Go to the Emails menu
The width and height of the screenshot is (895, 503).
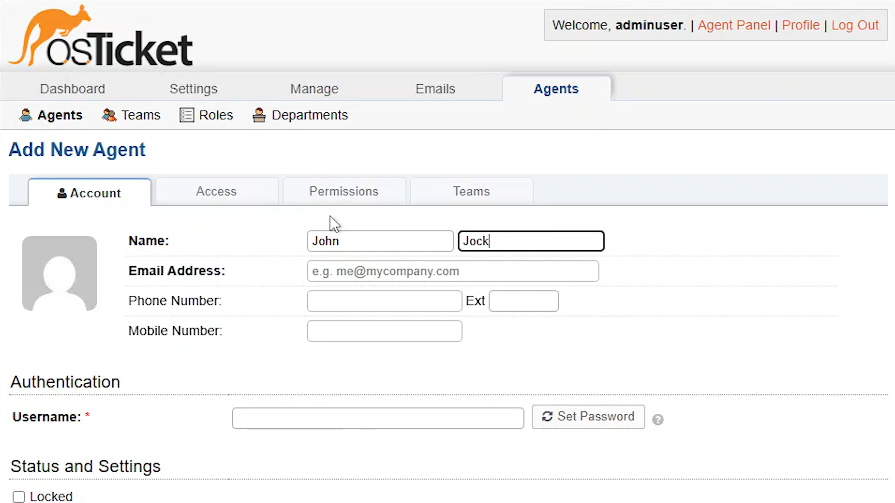(436, 89)
